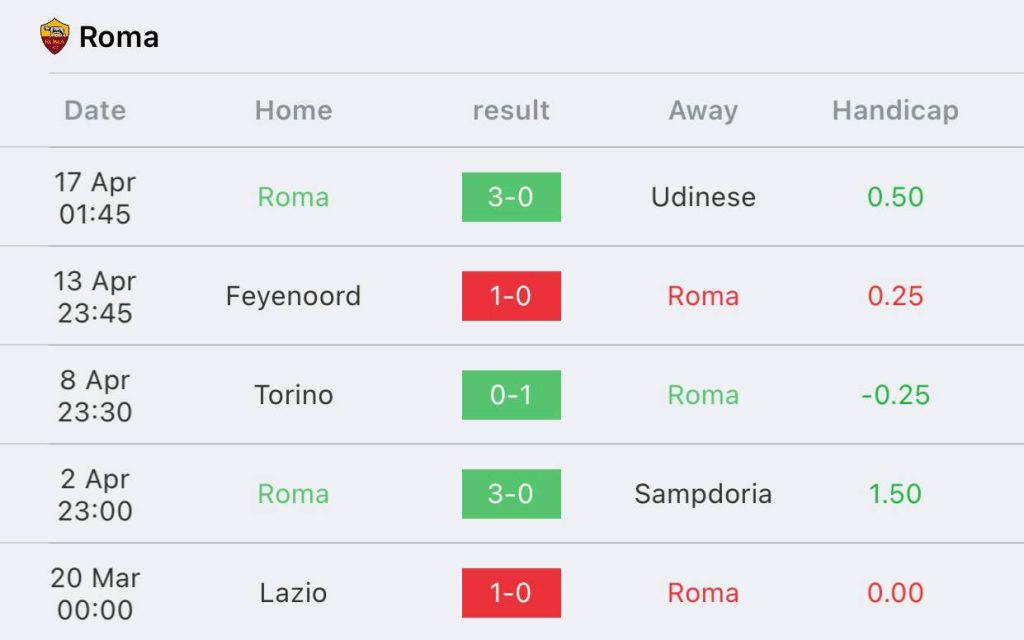Select the 1.50 handicap value
Screen dimensions: 1024x640
[x=895, y=494]
